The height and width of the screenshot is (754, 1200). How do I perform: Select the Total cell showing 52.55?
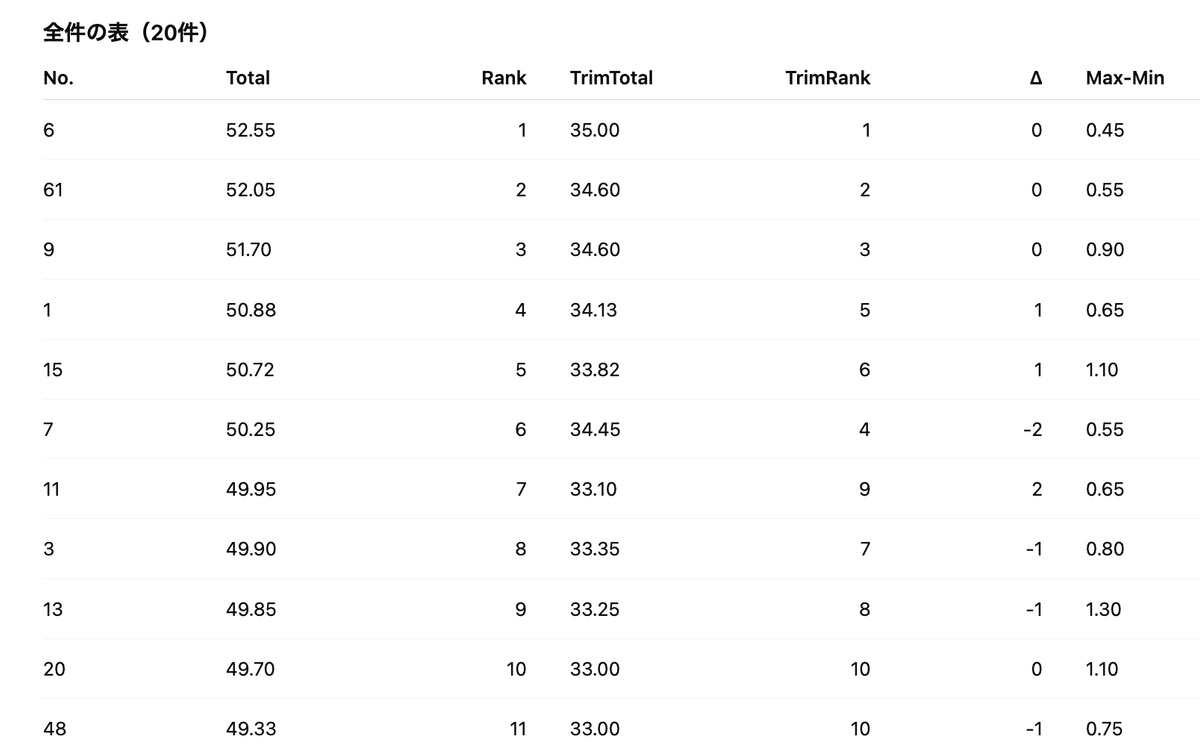click(x=250, y=130)
